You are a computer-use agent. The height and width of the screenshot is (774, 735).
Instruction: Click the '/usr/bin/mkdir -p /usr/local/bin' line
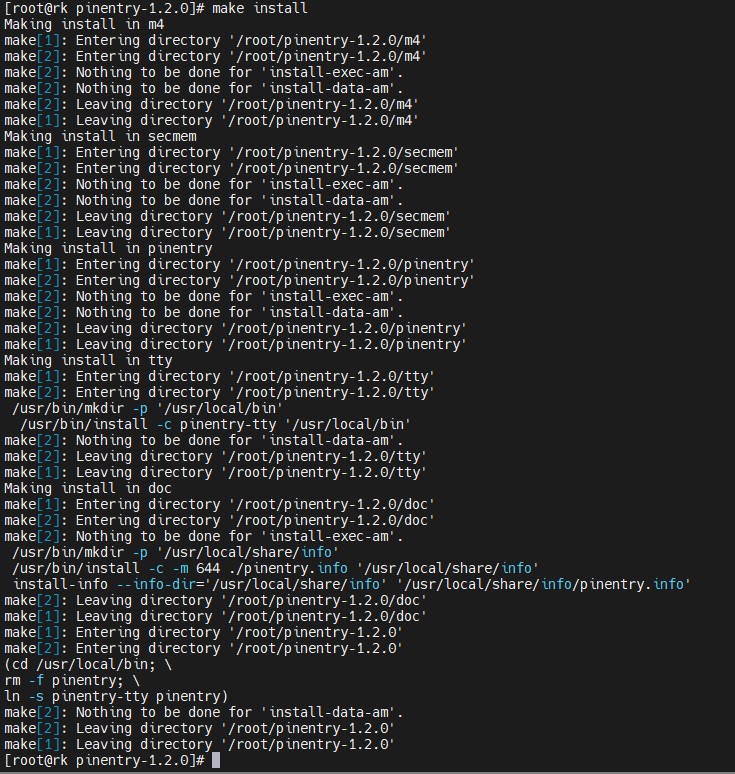pos(148,408)
